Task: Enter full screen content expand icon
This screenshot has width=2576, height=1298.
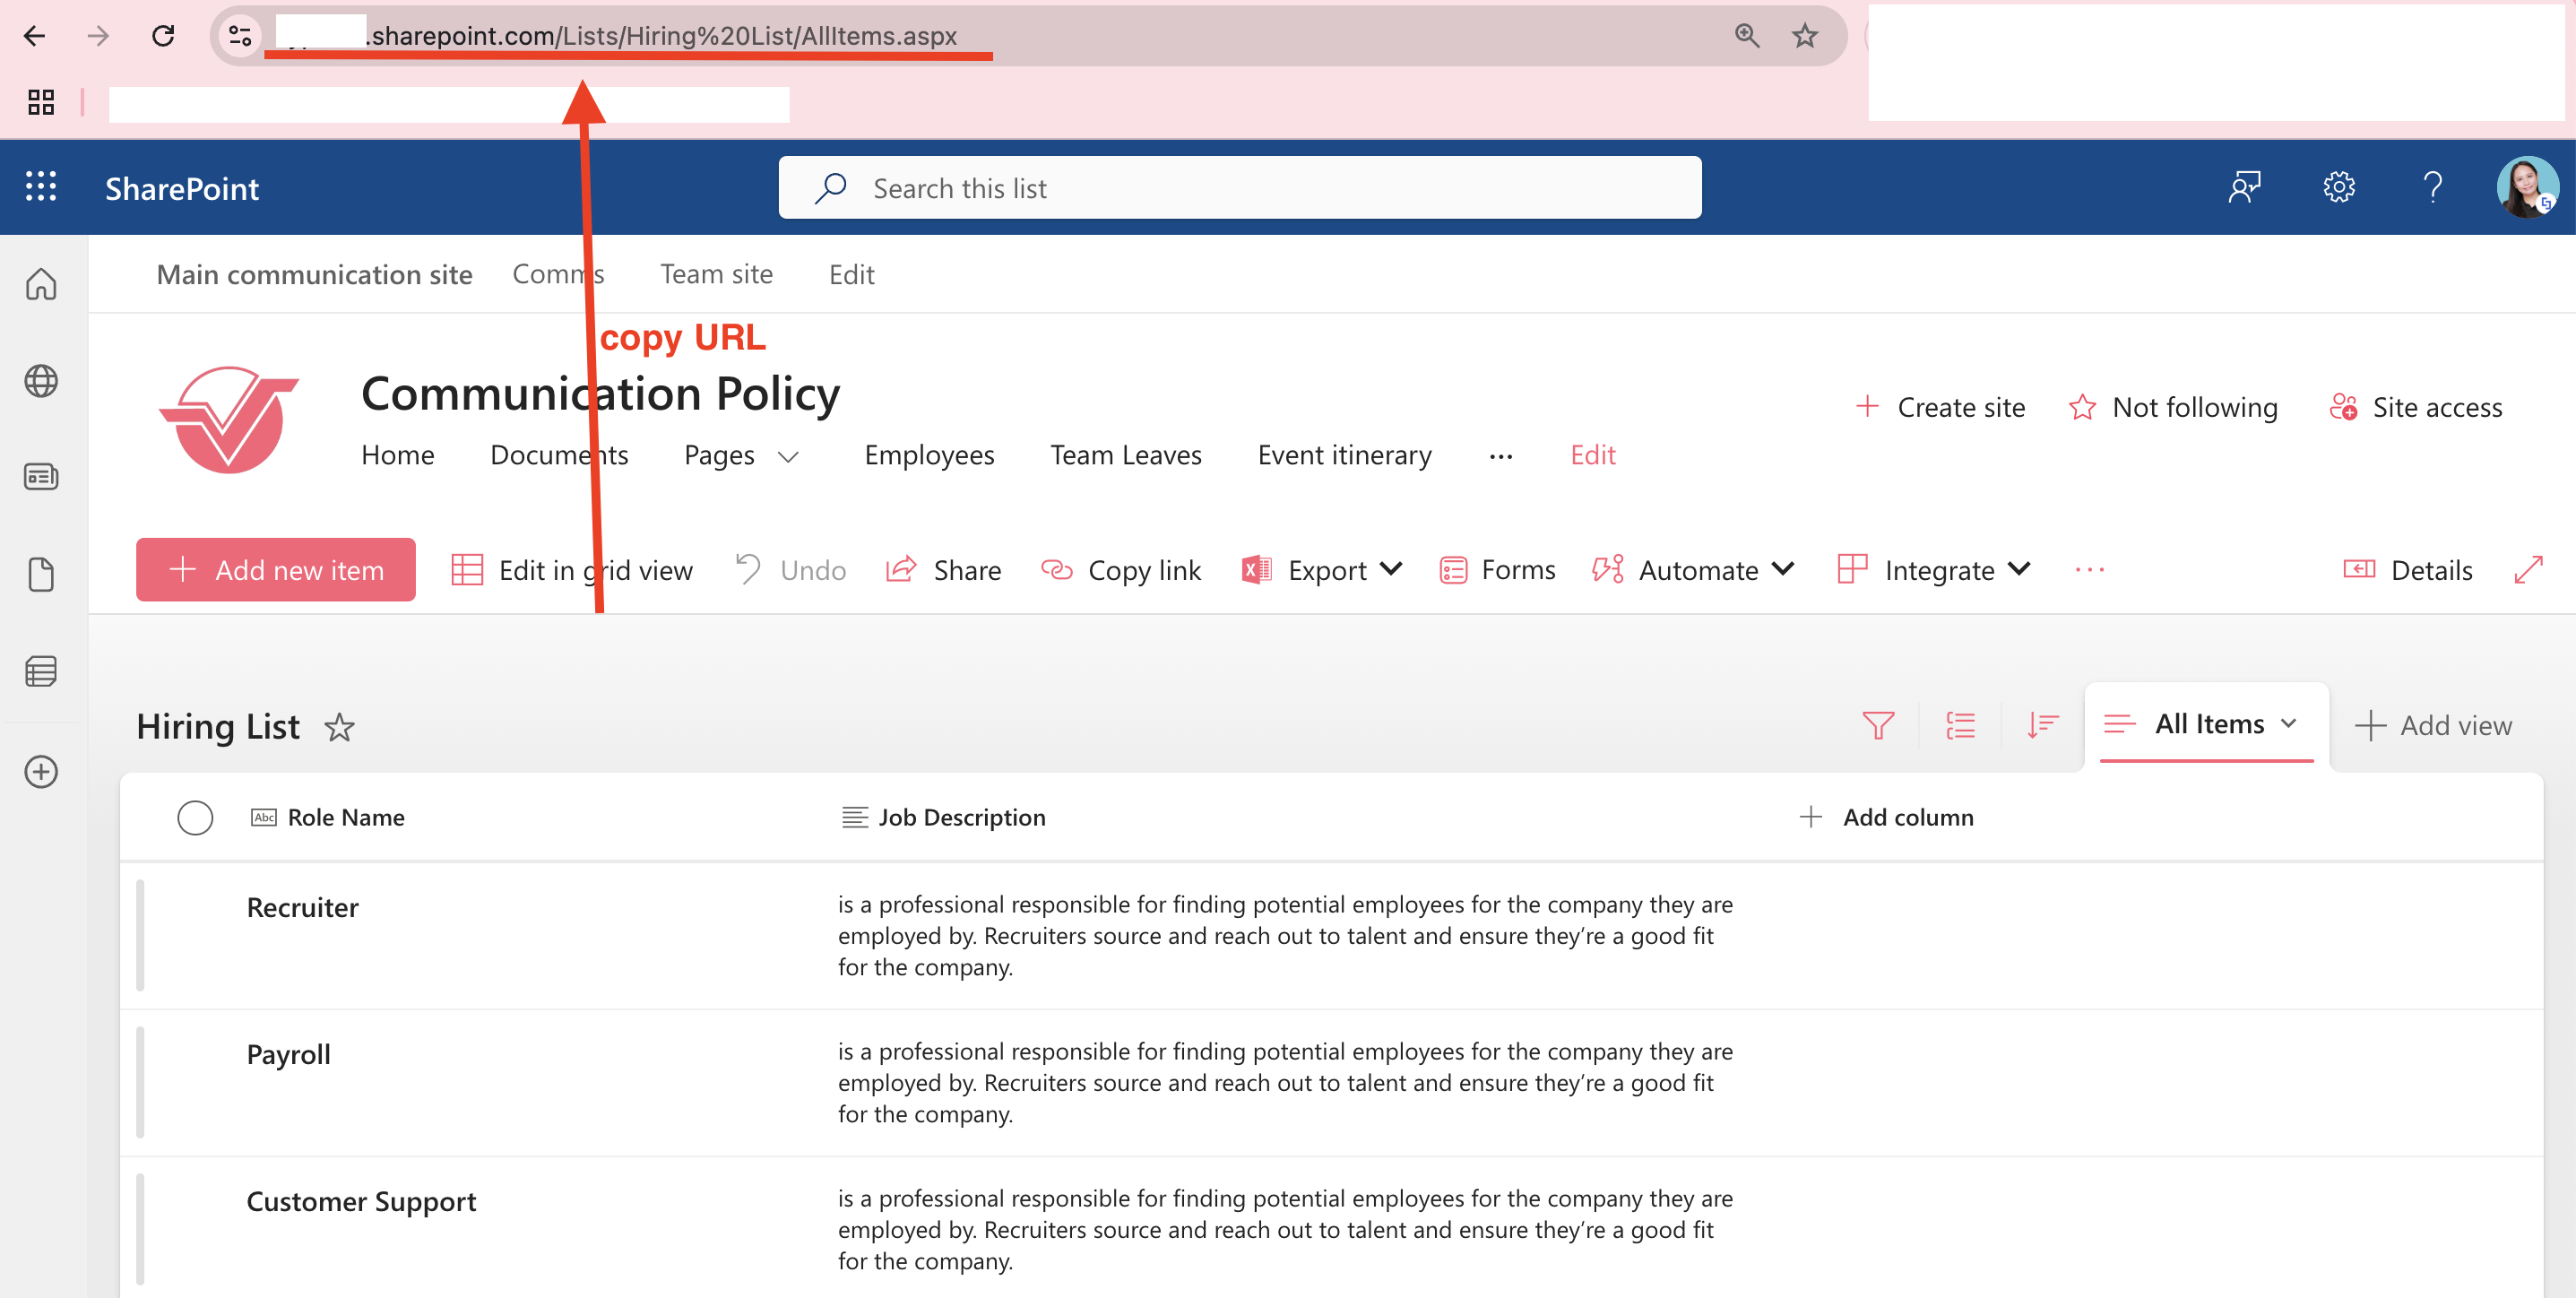Action: pyautogui.click(x=2528, y=570)
